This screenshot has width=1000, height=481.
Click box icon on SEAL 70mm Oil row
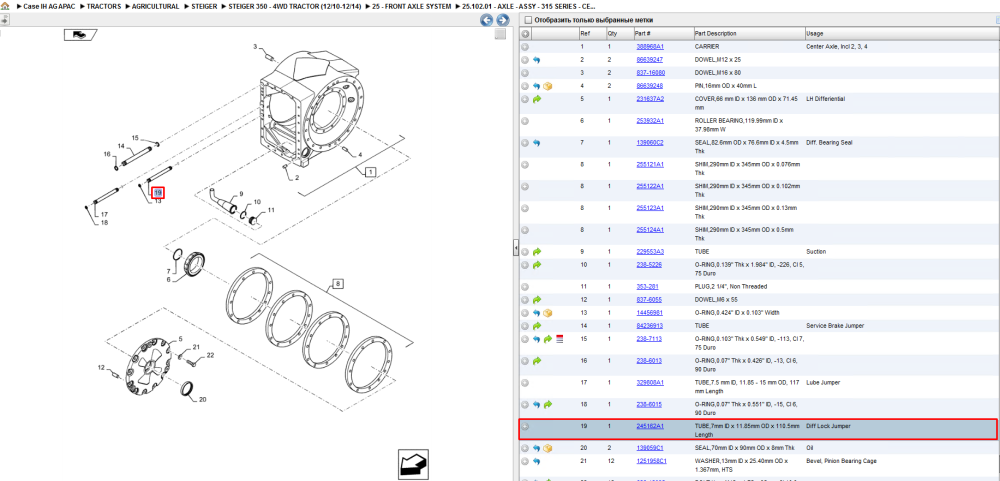pos(548,448)
